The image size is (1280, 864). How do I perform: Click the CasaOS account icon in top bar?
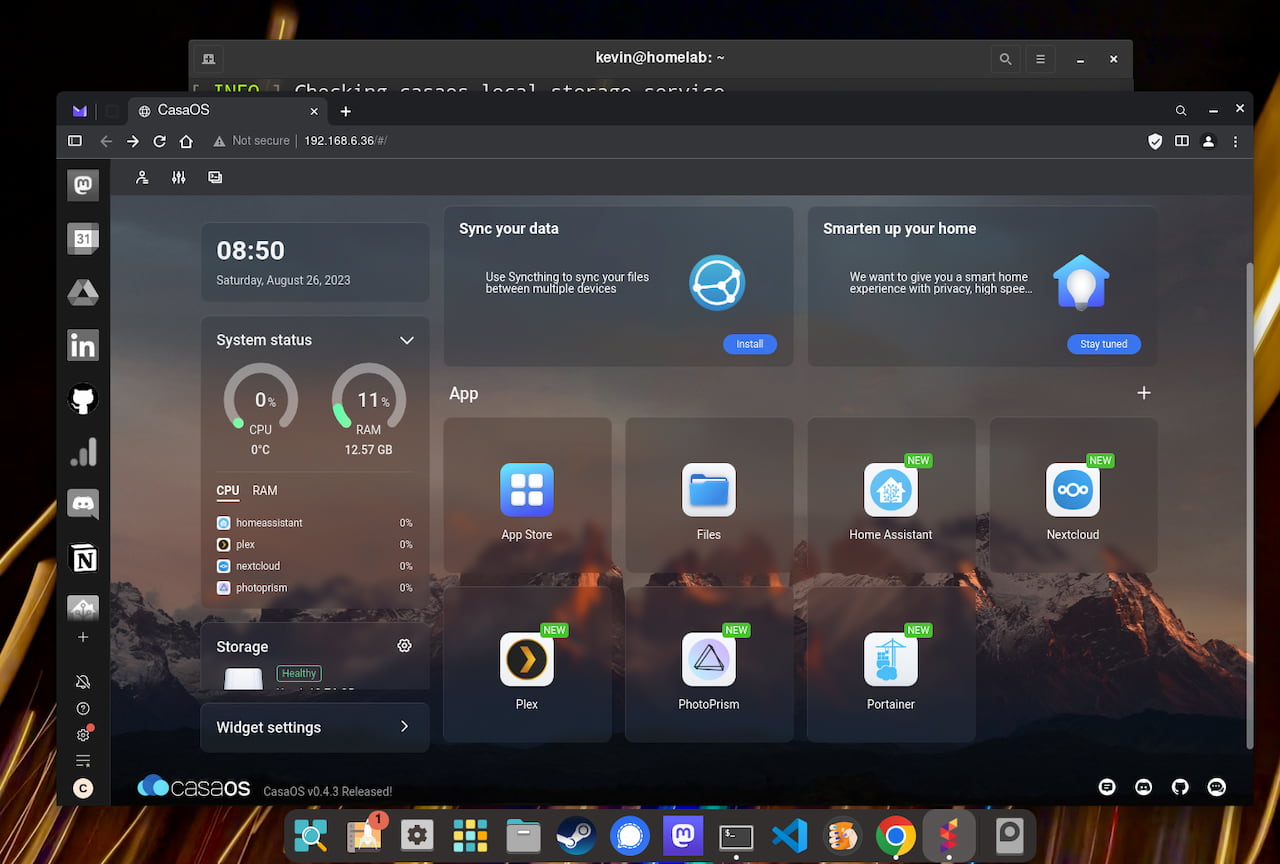pos(142,177)
